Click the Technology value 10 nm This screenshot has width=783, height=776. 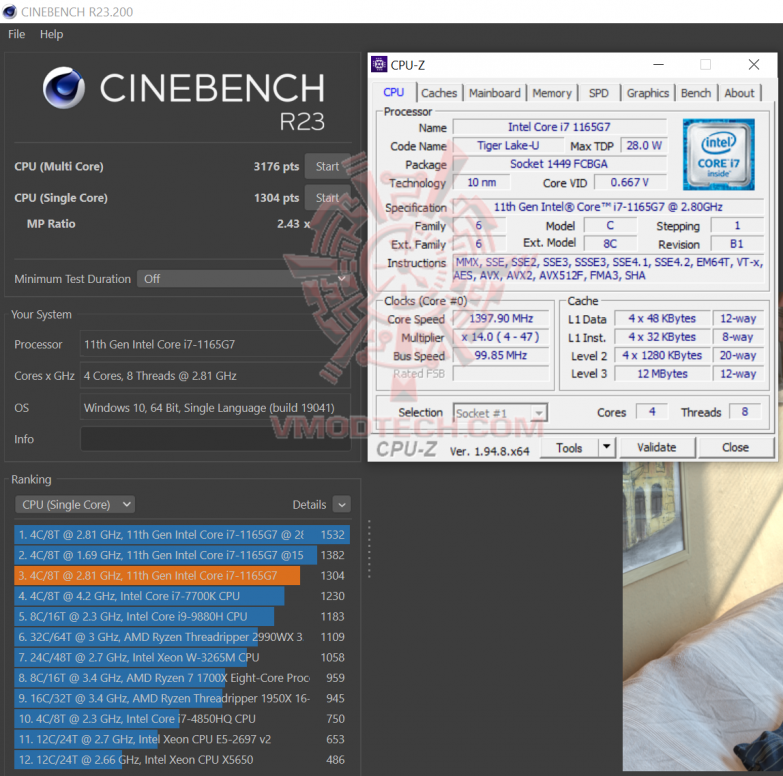click(x=481, y=182)
